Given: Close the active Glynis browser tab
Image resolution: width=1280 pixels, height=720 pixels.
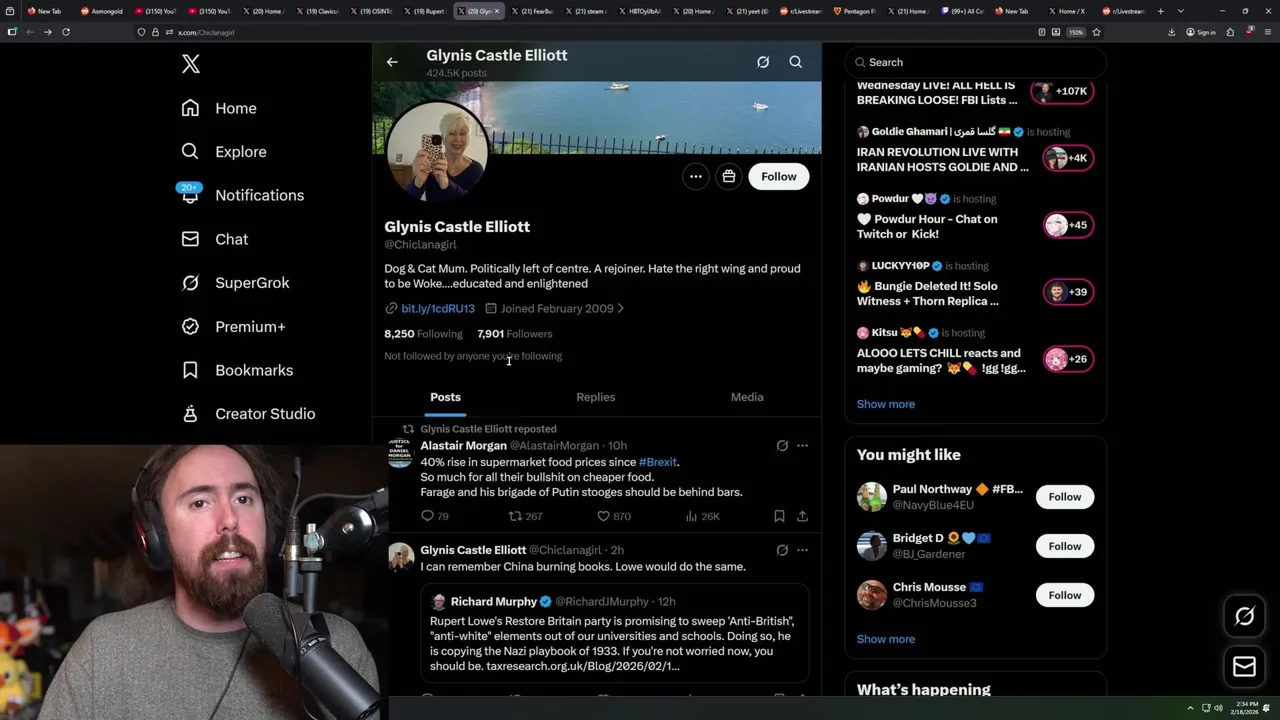Looking at the screenshot, I should click(497, 11).
